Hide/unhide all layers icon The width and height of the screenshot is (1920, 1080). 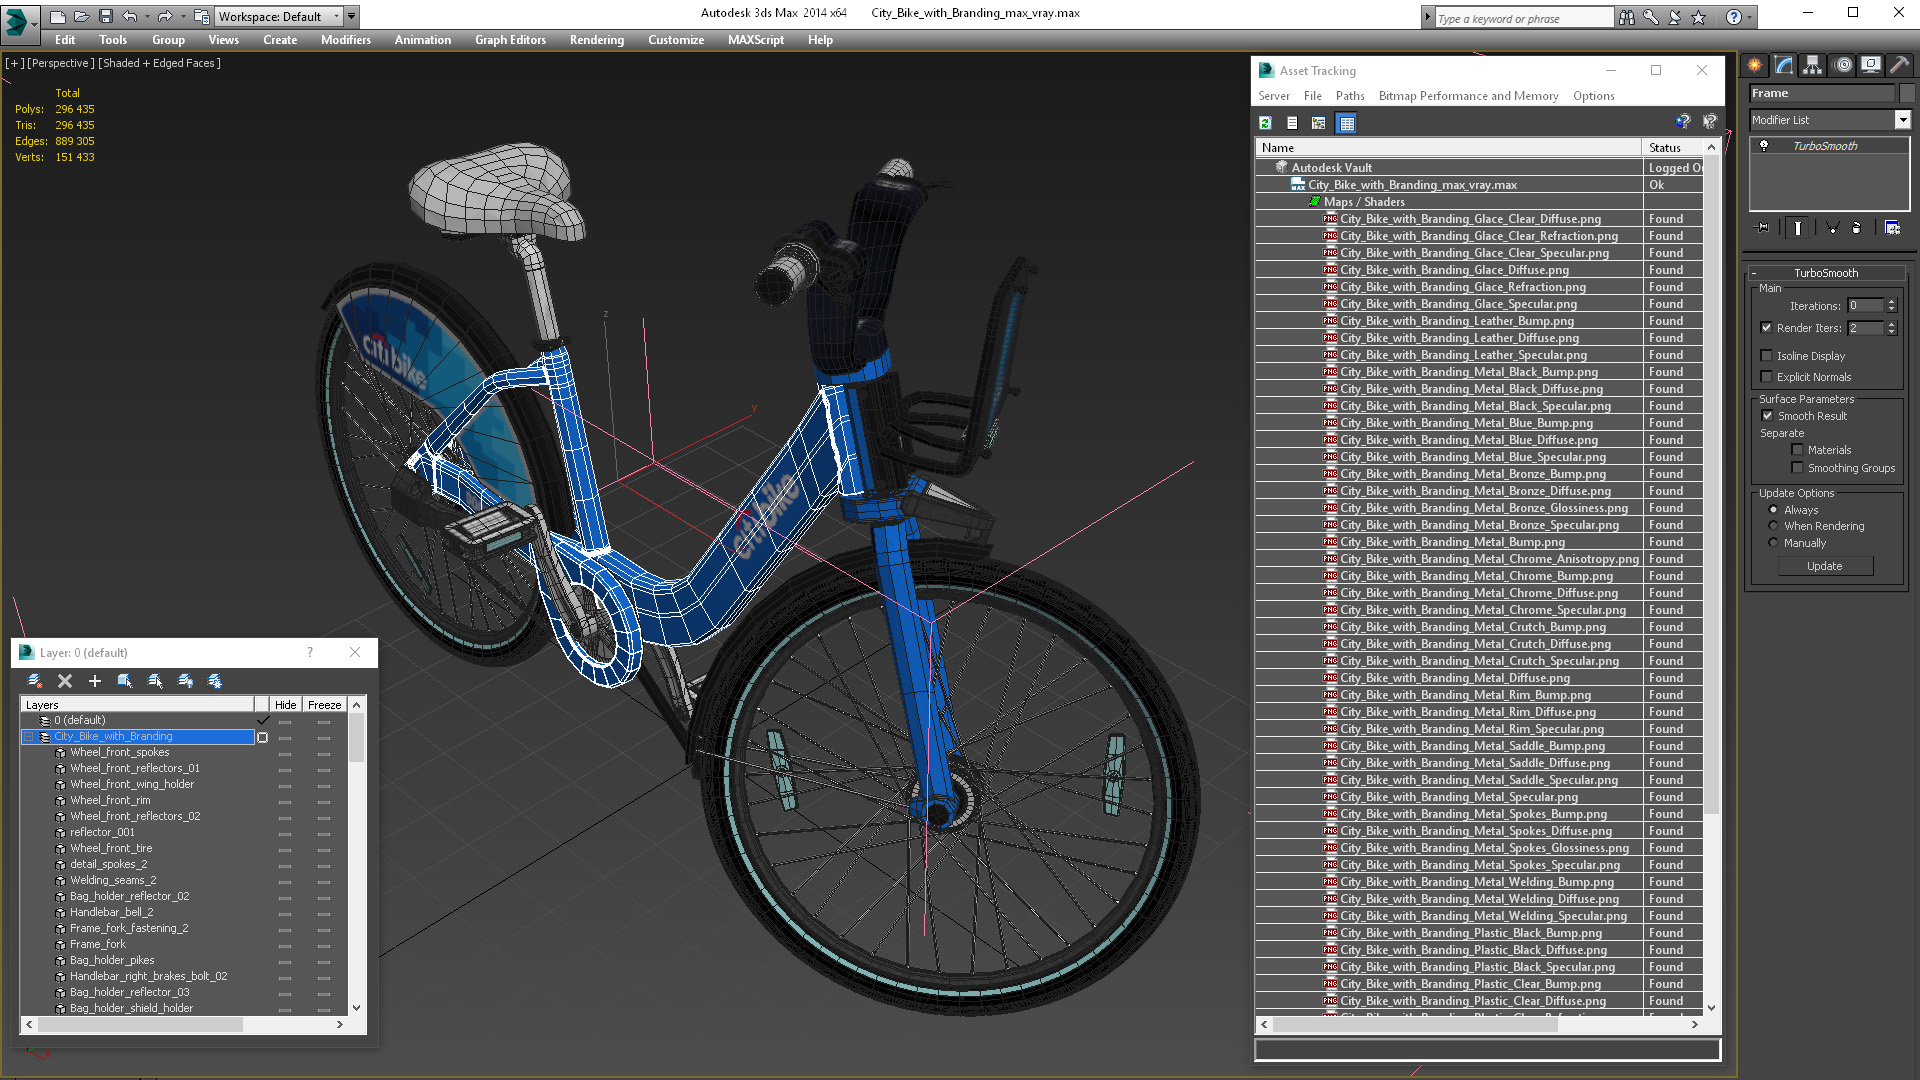coord(185,681)
